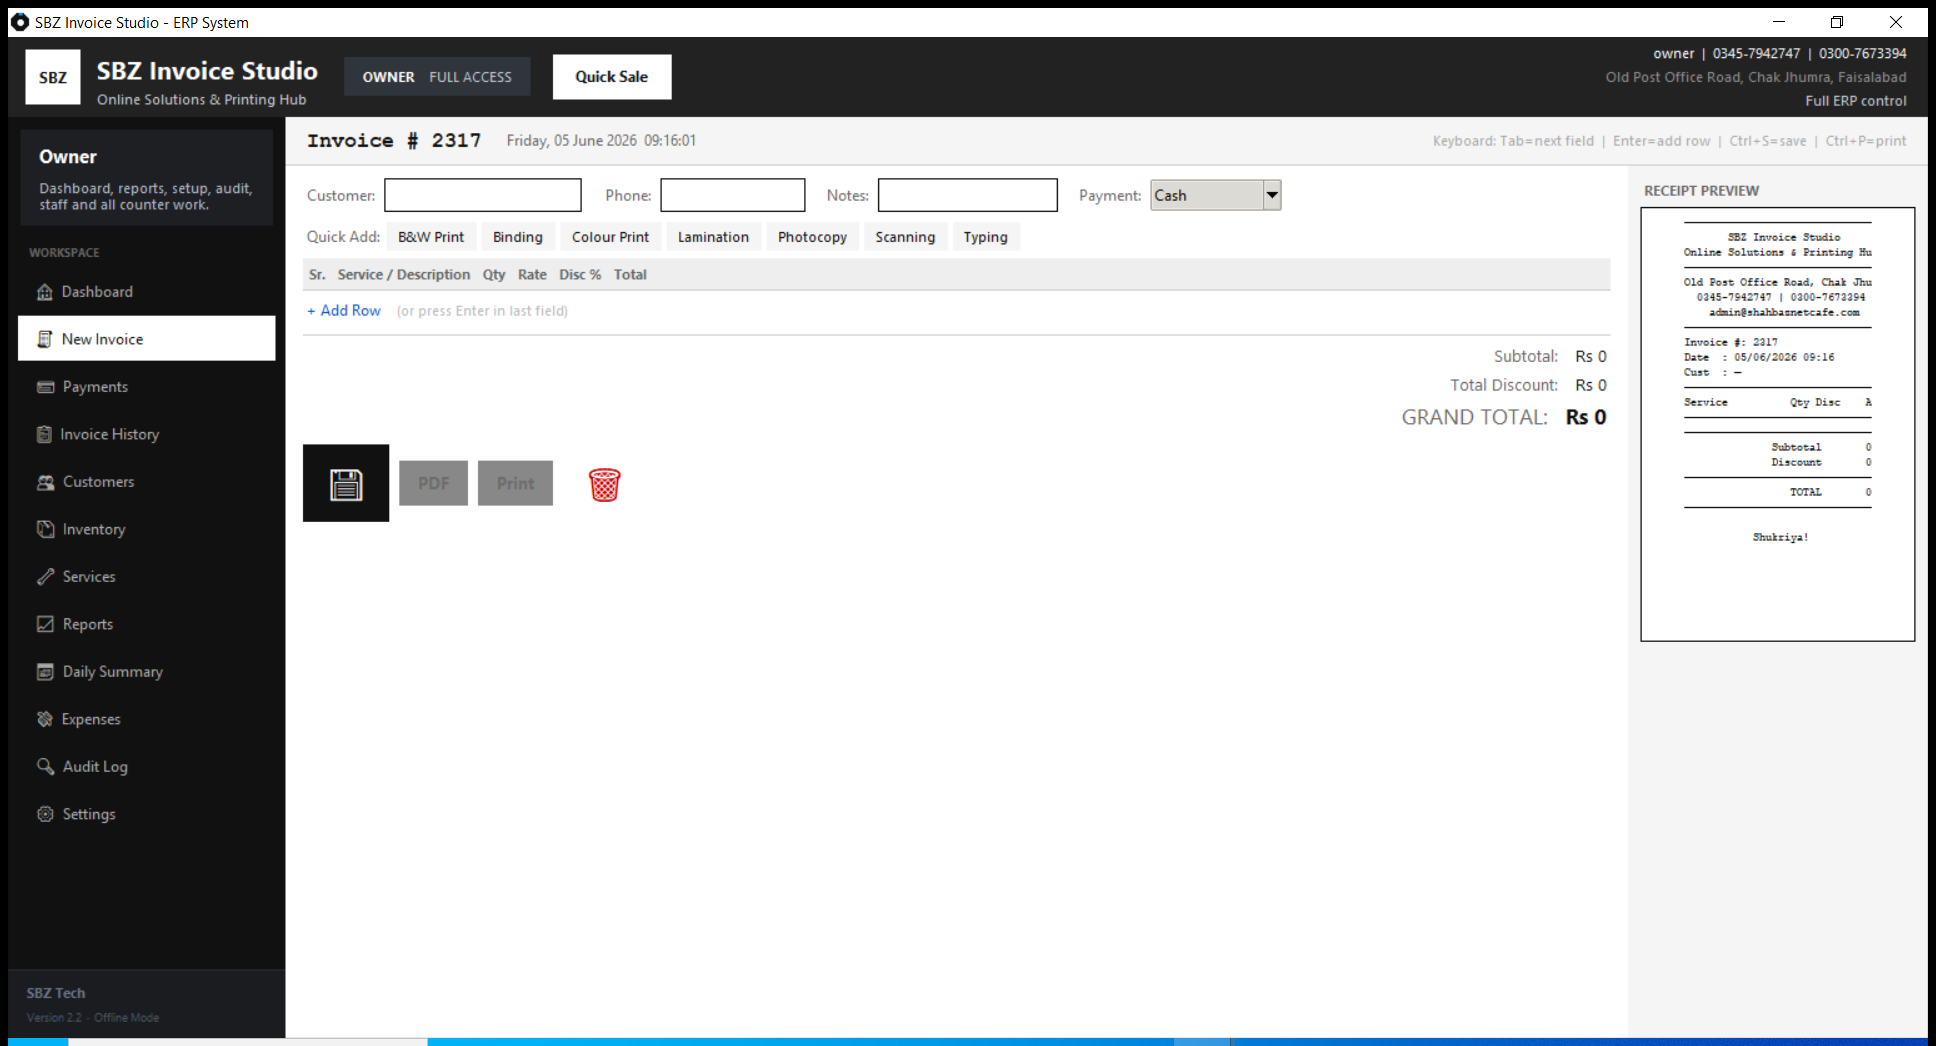The image size is (1936, 1046).
Task: Click the app icon in the title bar
Action: click(19, 22)
